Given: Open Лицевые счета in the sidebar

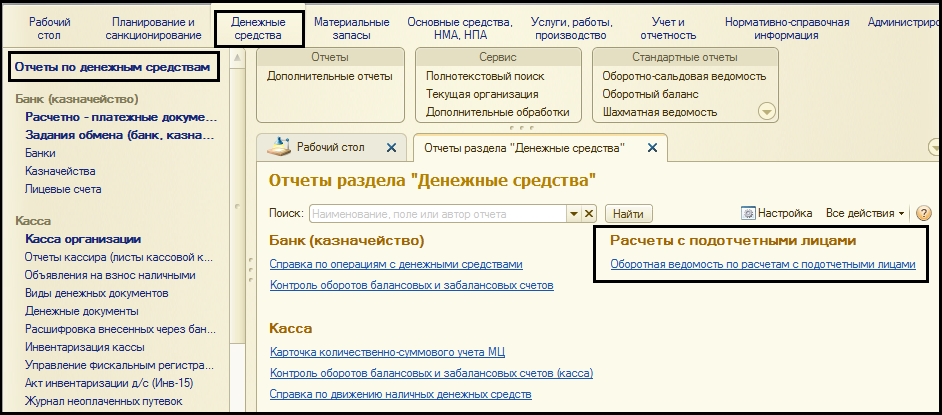Looking at the screenshot, I should click(x=63, y=189).
